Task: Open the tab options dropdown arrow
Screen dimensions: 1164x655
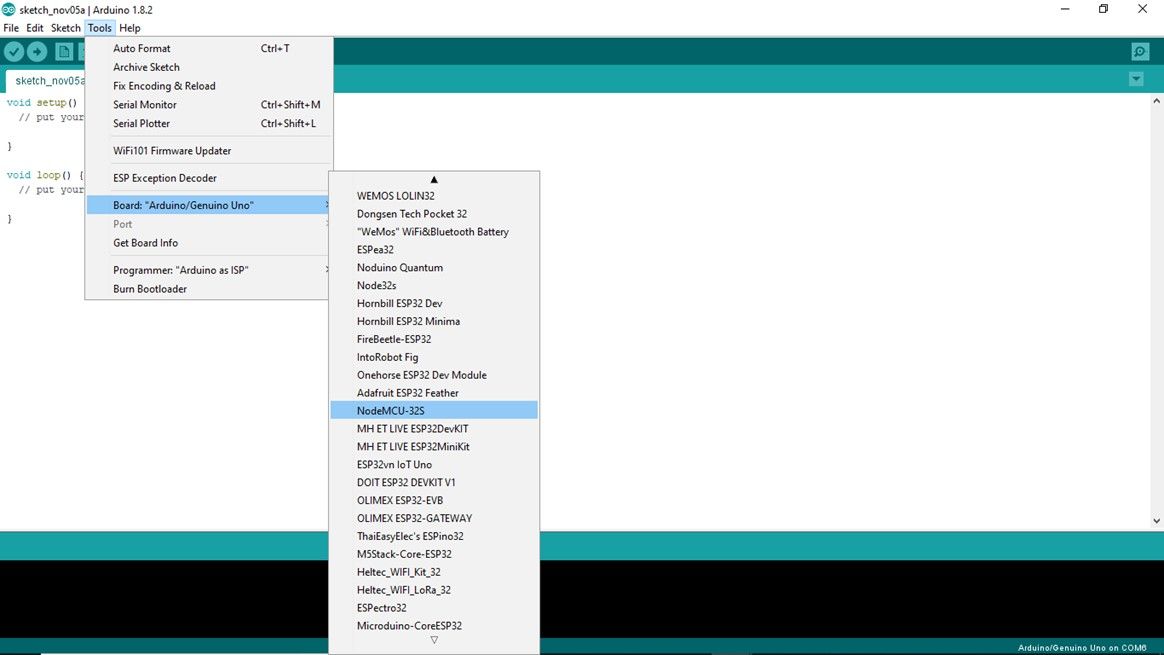Action: (1136, 79)
